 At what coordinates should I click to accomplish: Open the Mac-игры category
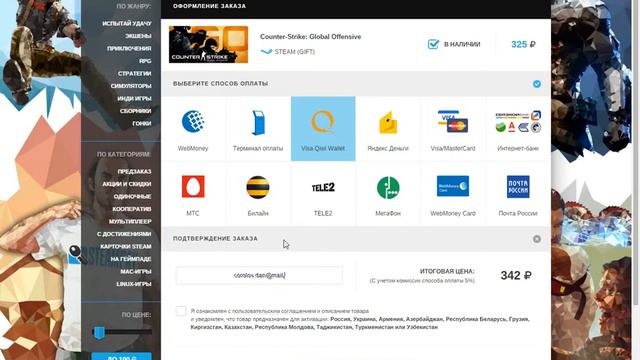tap(136, 271)
